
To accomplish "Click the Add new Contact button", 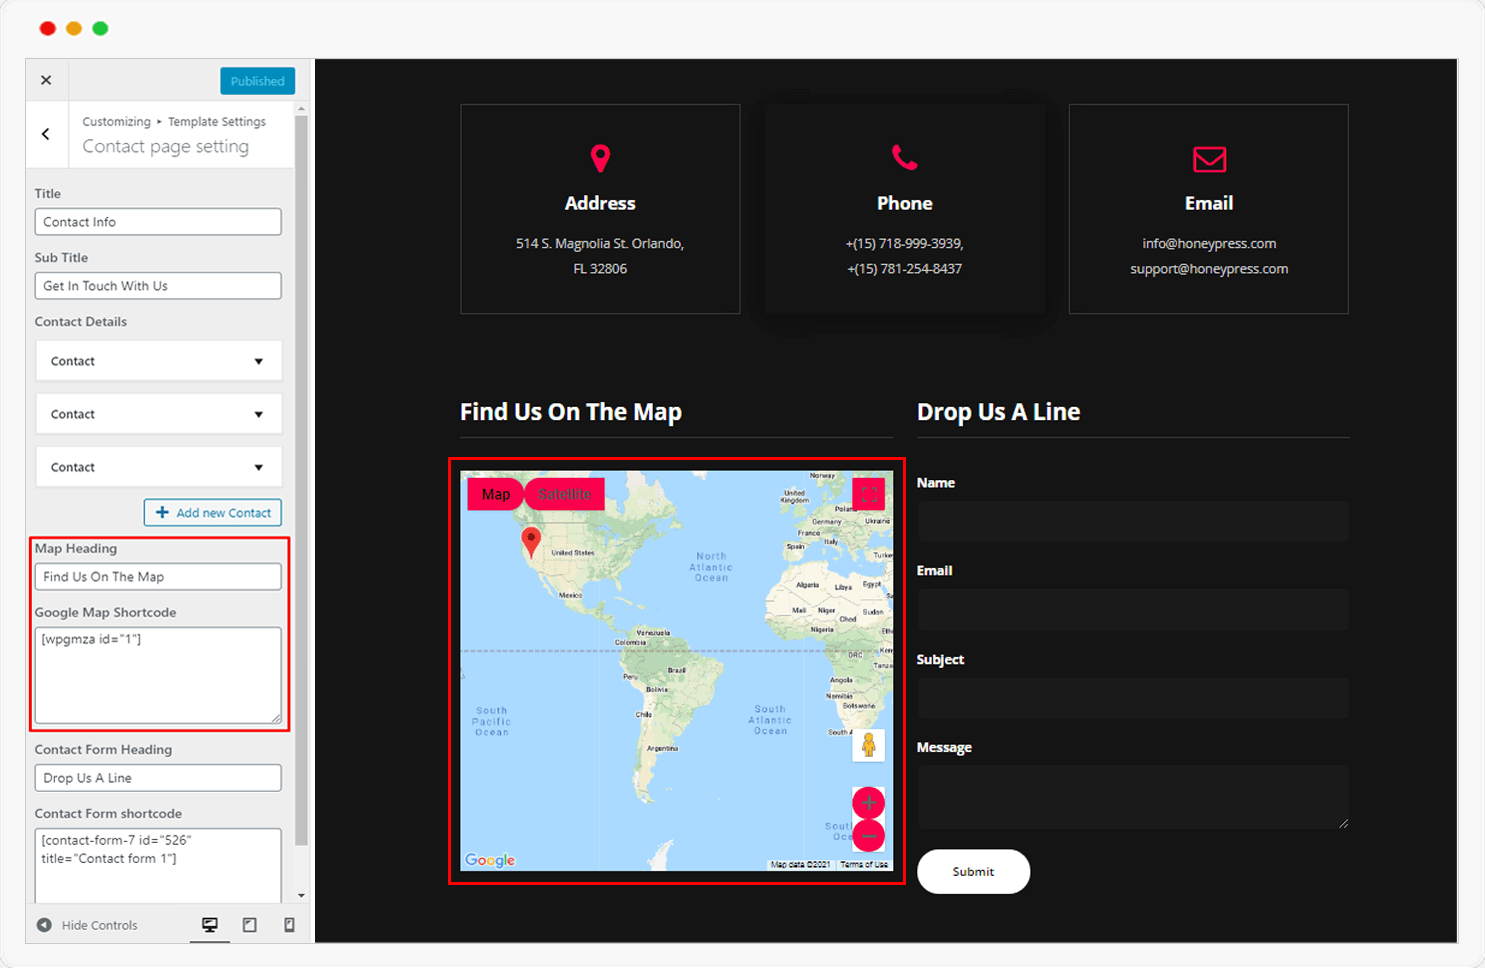I will (213, 513).
